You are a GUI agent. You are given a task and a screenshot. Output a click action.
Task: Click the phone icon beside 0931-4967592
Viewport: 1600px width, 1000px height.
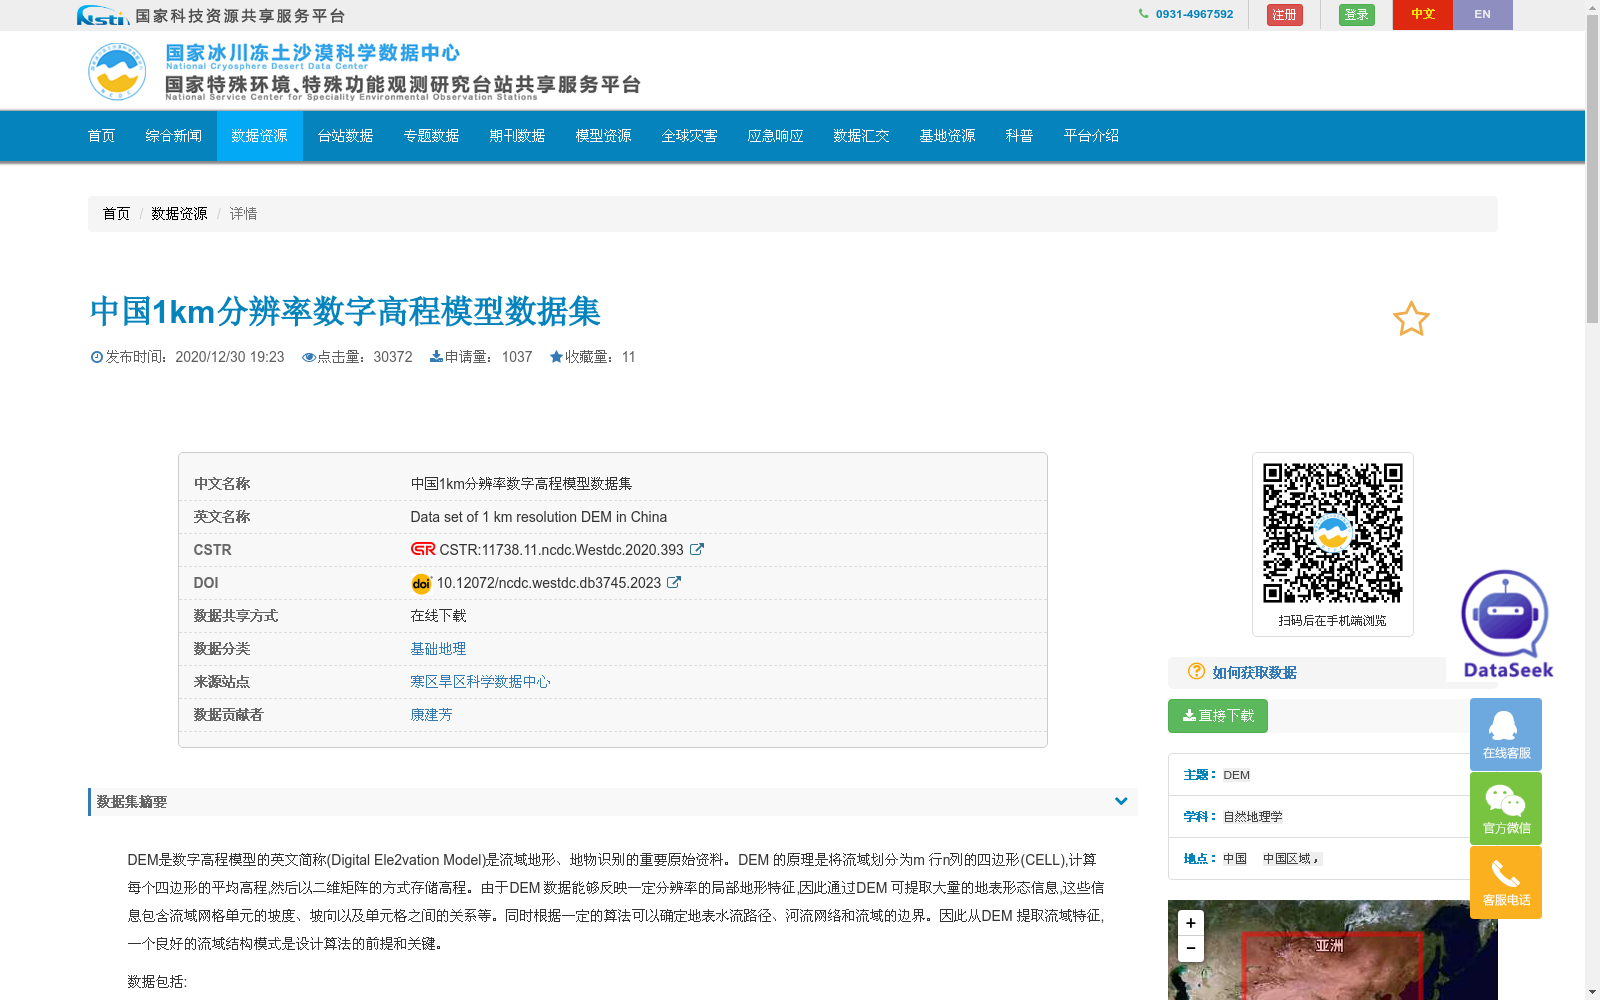(x=1144, y=14)
